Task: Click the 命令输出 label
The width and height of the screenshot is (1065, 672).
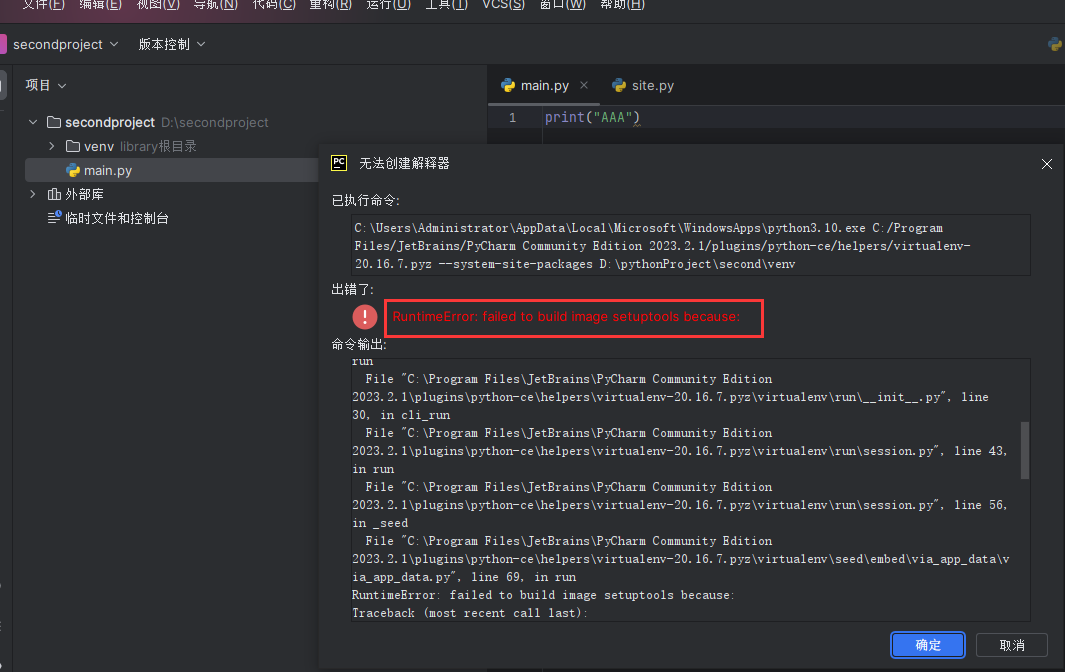Action: [x=359, y=344]
